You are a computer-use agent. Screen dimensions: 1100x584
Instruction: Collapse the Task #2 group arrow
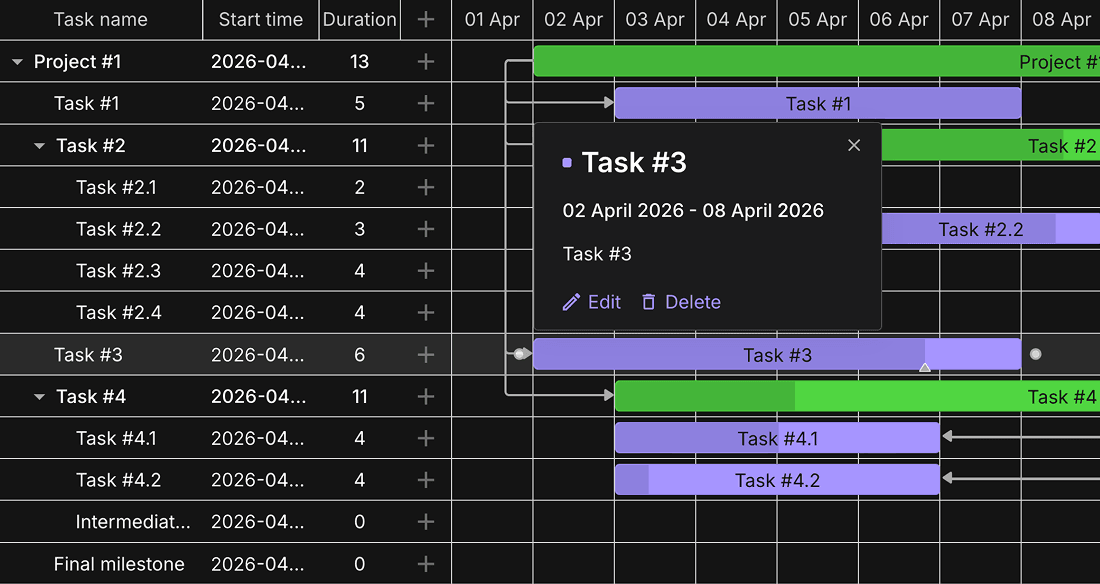coord(40,145)
